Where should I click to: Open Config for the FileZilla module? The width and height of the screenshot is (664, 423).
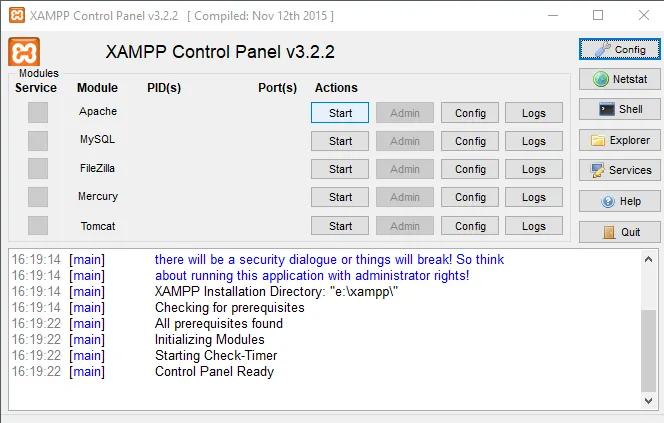[x=470, y=169]
